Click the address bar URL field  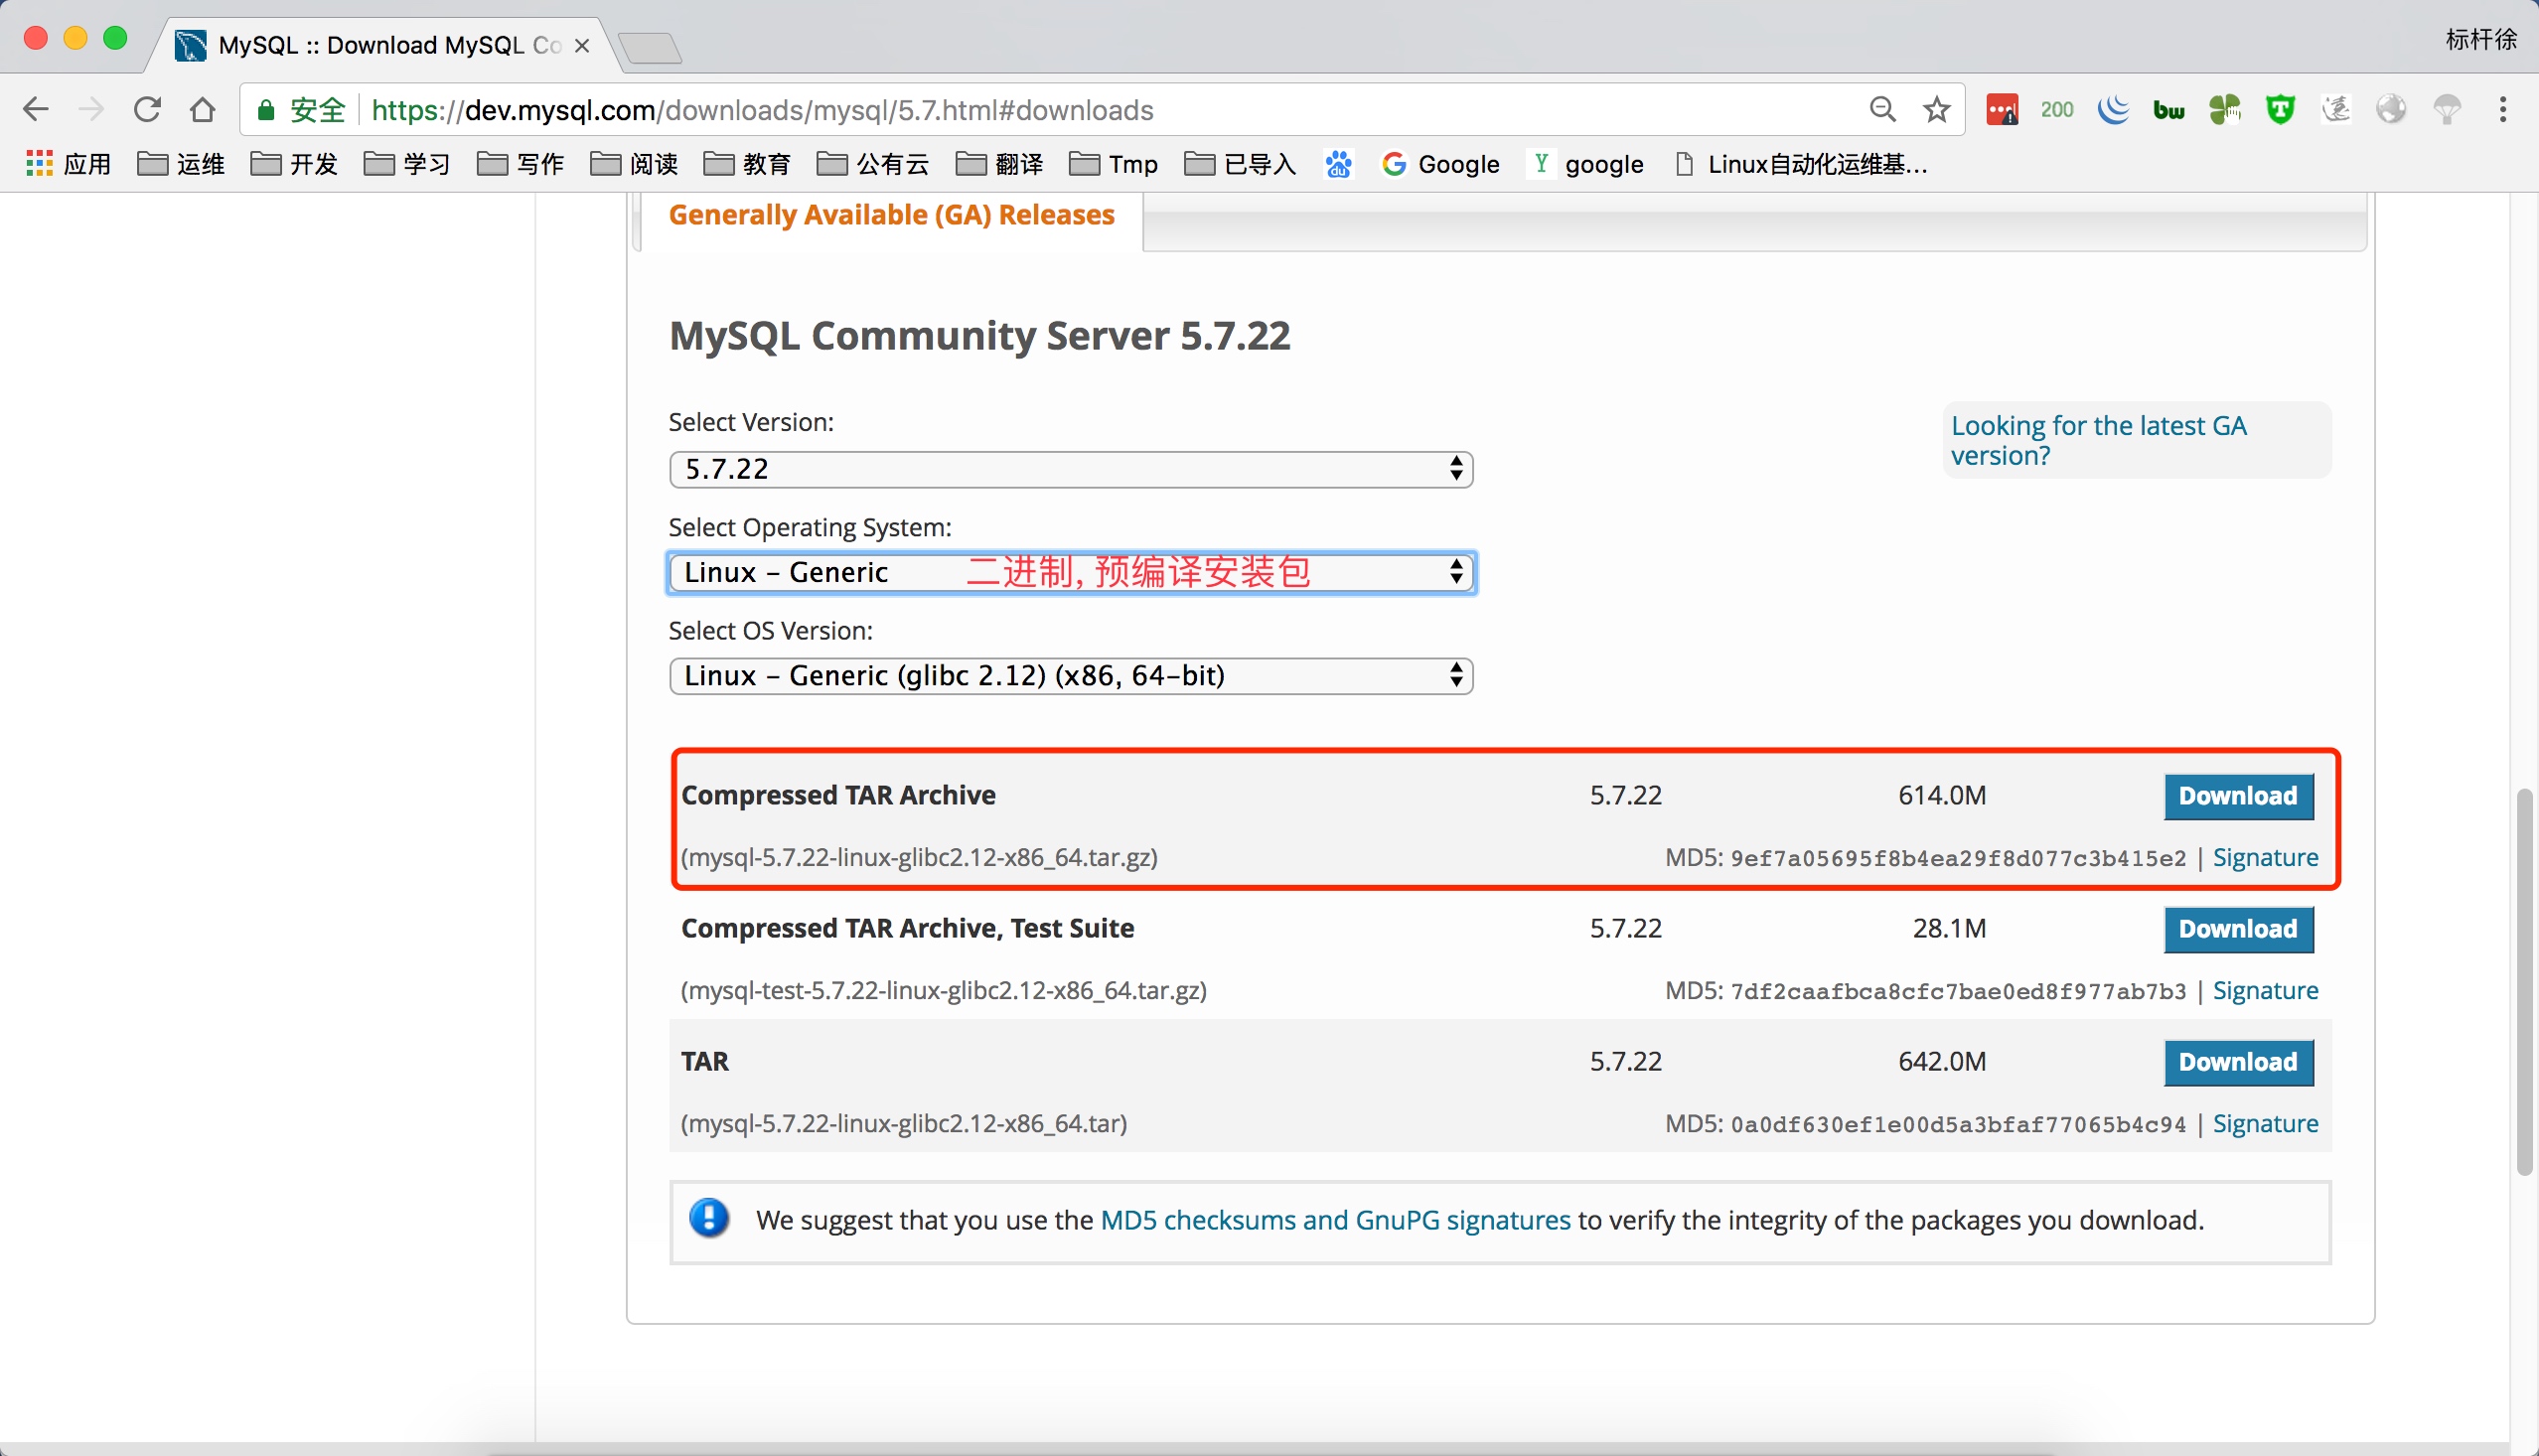coord(1100,110)
